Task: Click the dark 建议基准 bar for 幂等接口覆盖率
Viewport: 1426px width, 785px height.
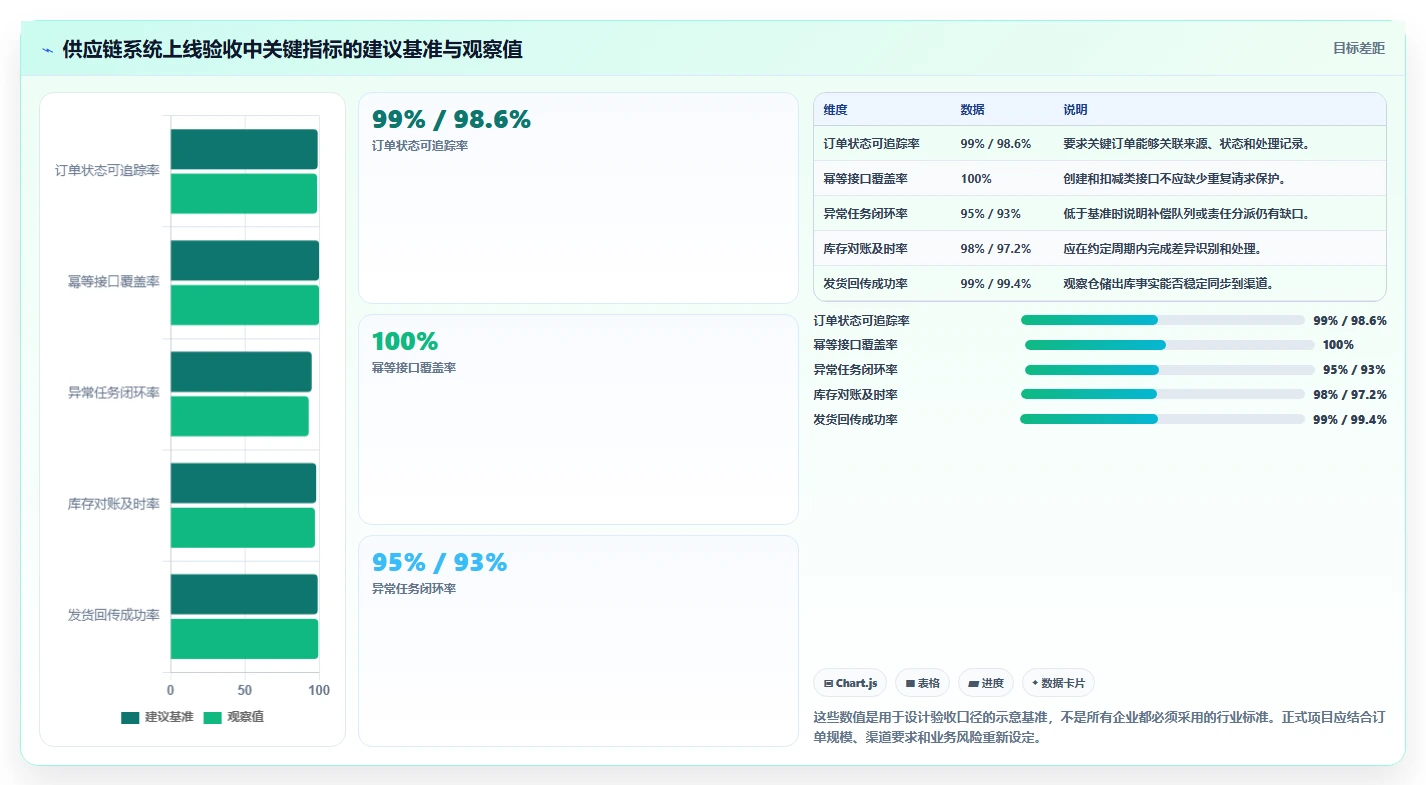Action: [x=245, y=260]
